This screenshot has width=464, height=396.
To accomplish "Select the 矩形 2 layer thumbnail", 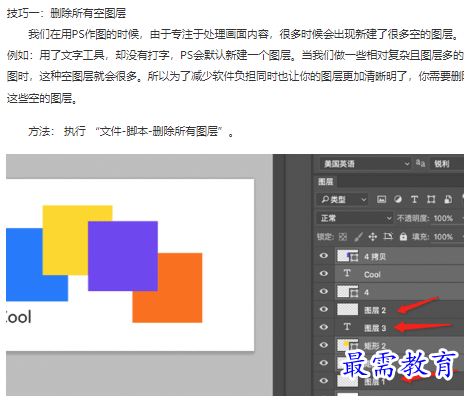I will point(348,345).
